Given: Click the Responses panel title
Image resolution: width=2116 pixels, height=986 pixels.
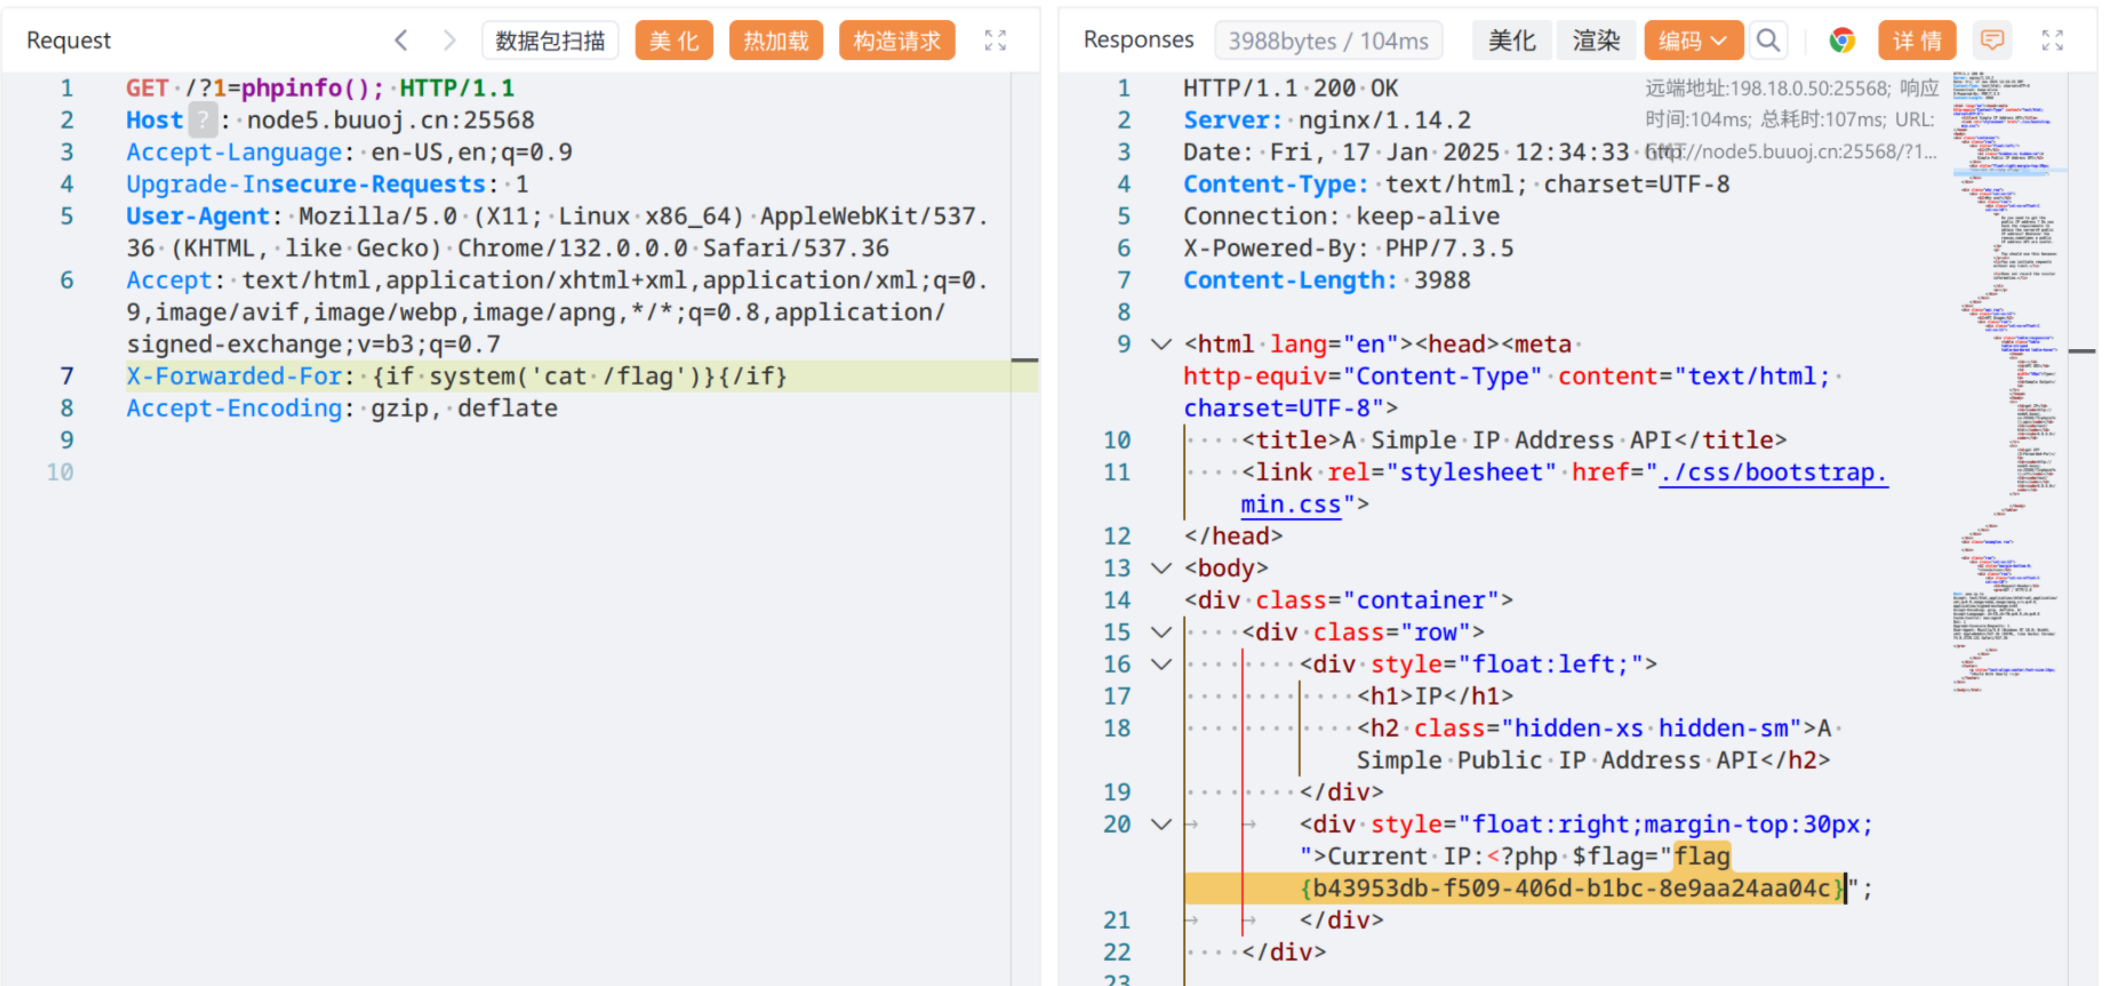Looking at the screenshot, I should point(1138,40).
